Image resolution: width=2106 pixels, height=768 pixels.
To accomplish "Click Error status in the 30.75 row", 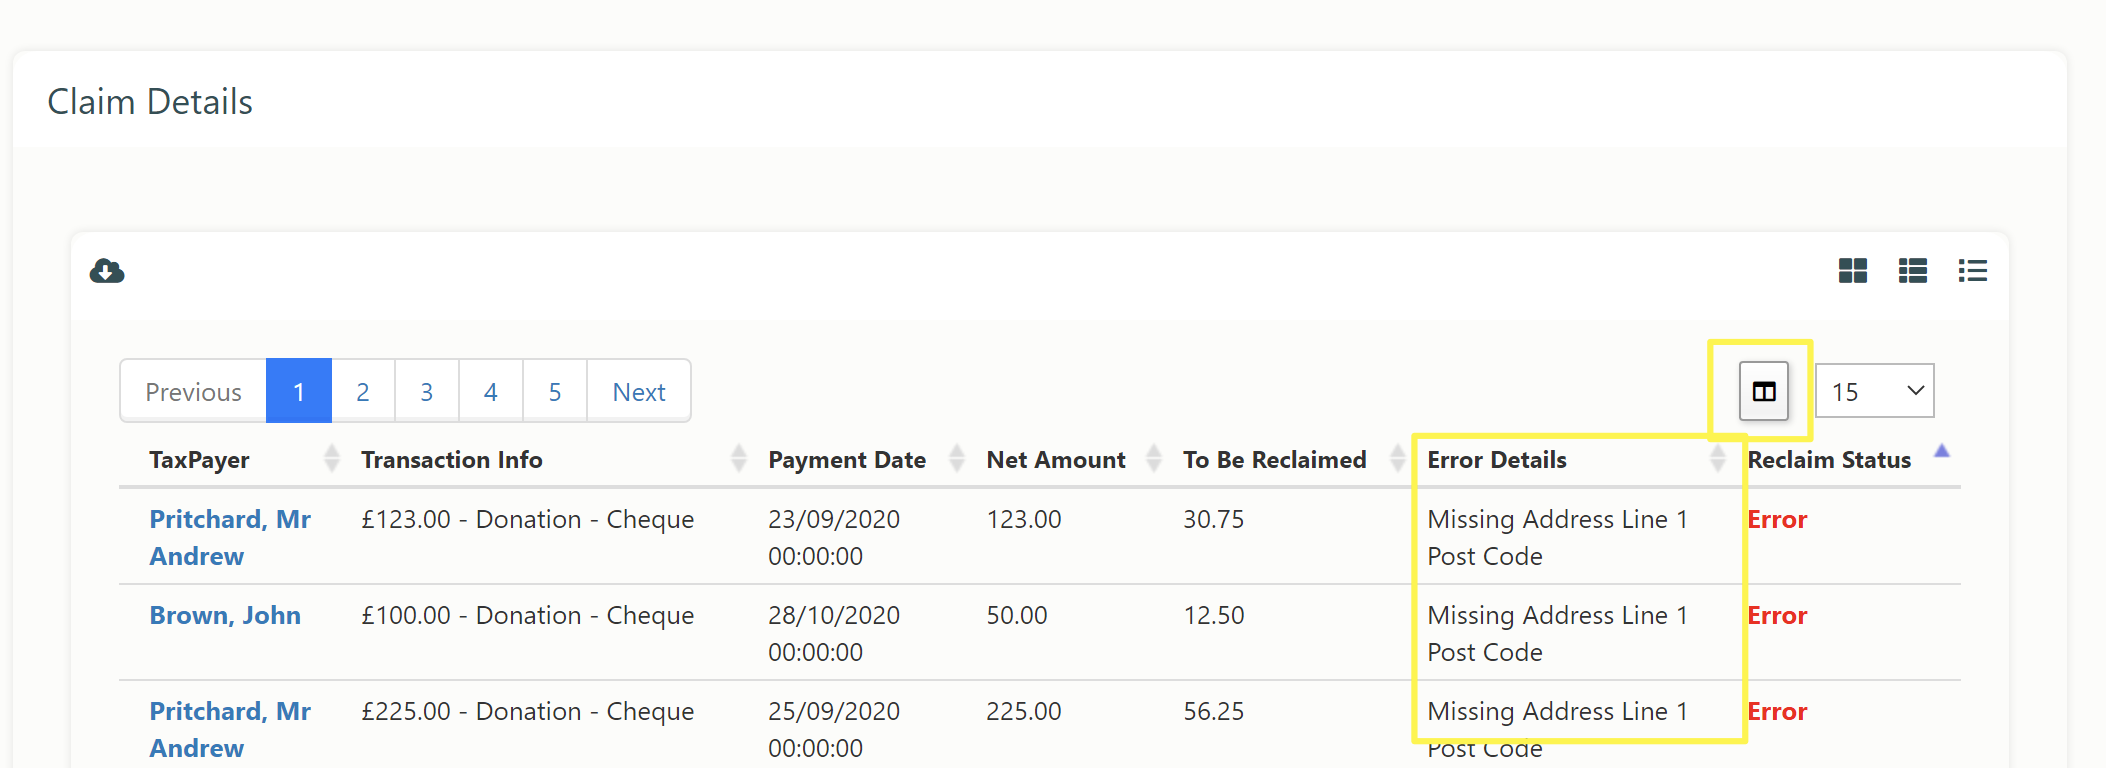I will (x=1778, y=519).
